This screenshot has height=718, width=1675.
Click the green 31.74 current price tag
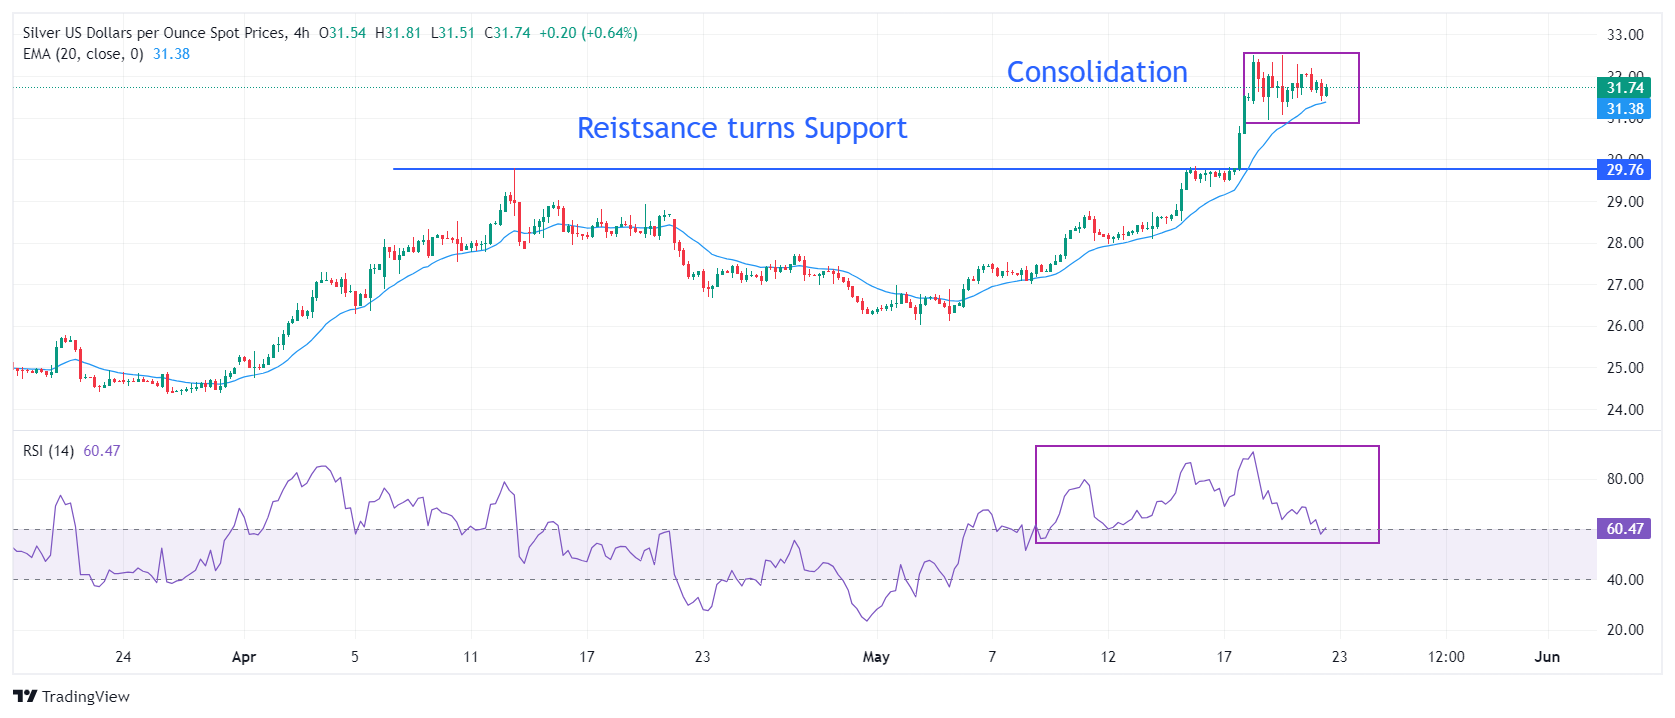click(1625, 88)
